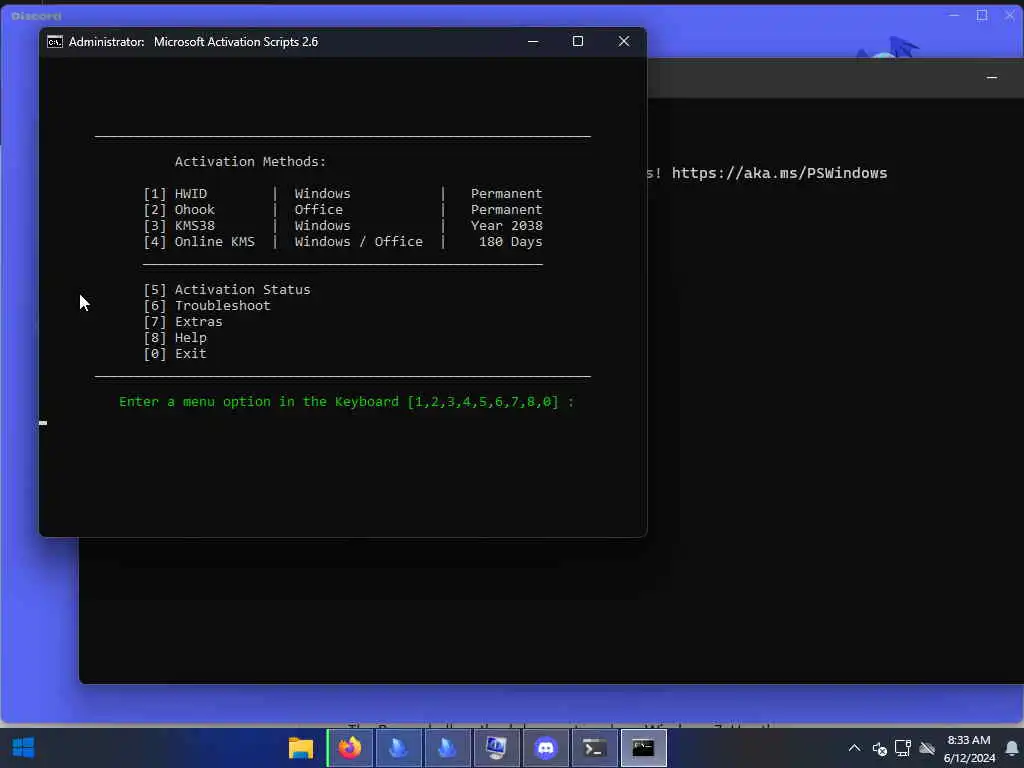
Task: Maximize the Discord window
Action: tap(982, 14)
